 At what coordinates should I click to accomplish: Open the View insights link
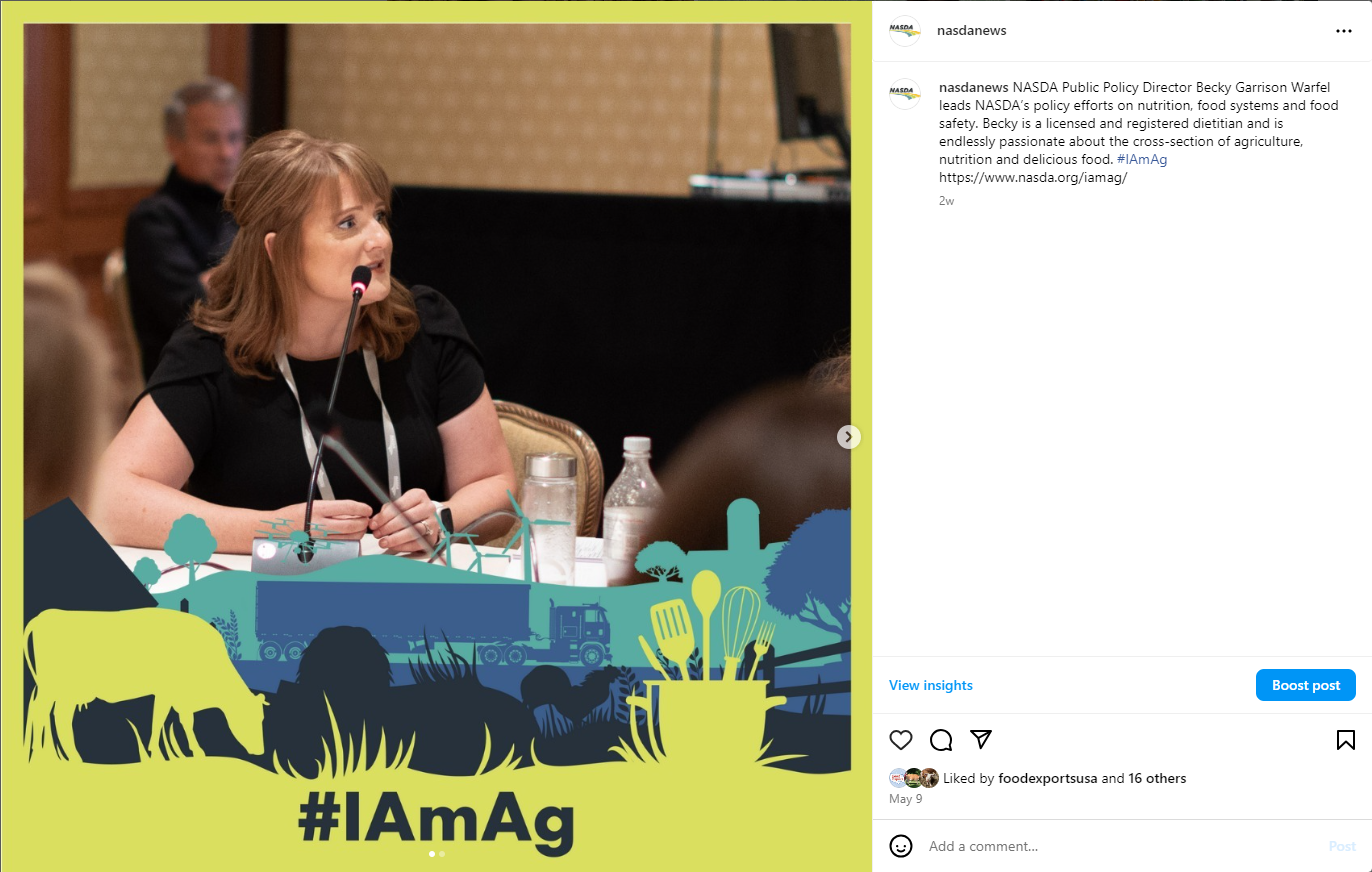point(931,685)
